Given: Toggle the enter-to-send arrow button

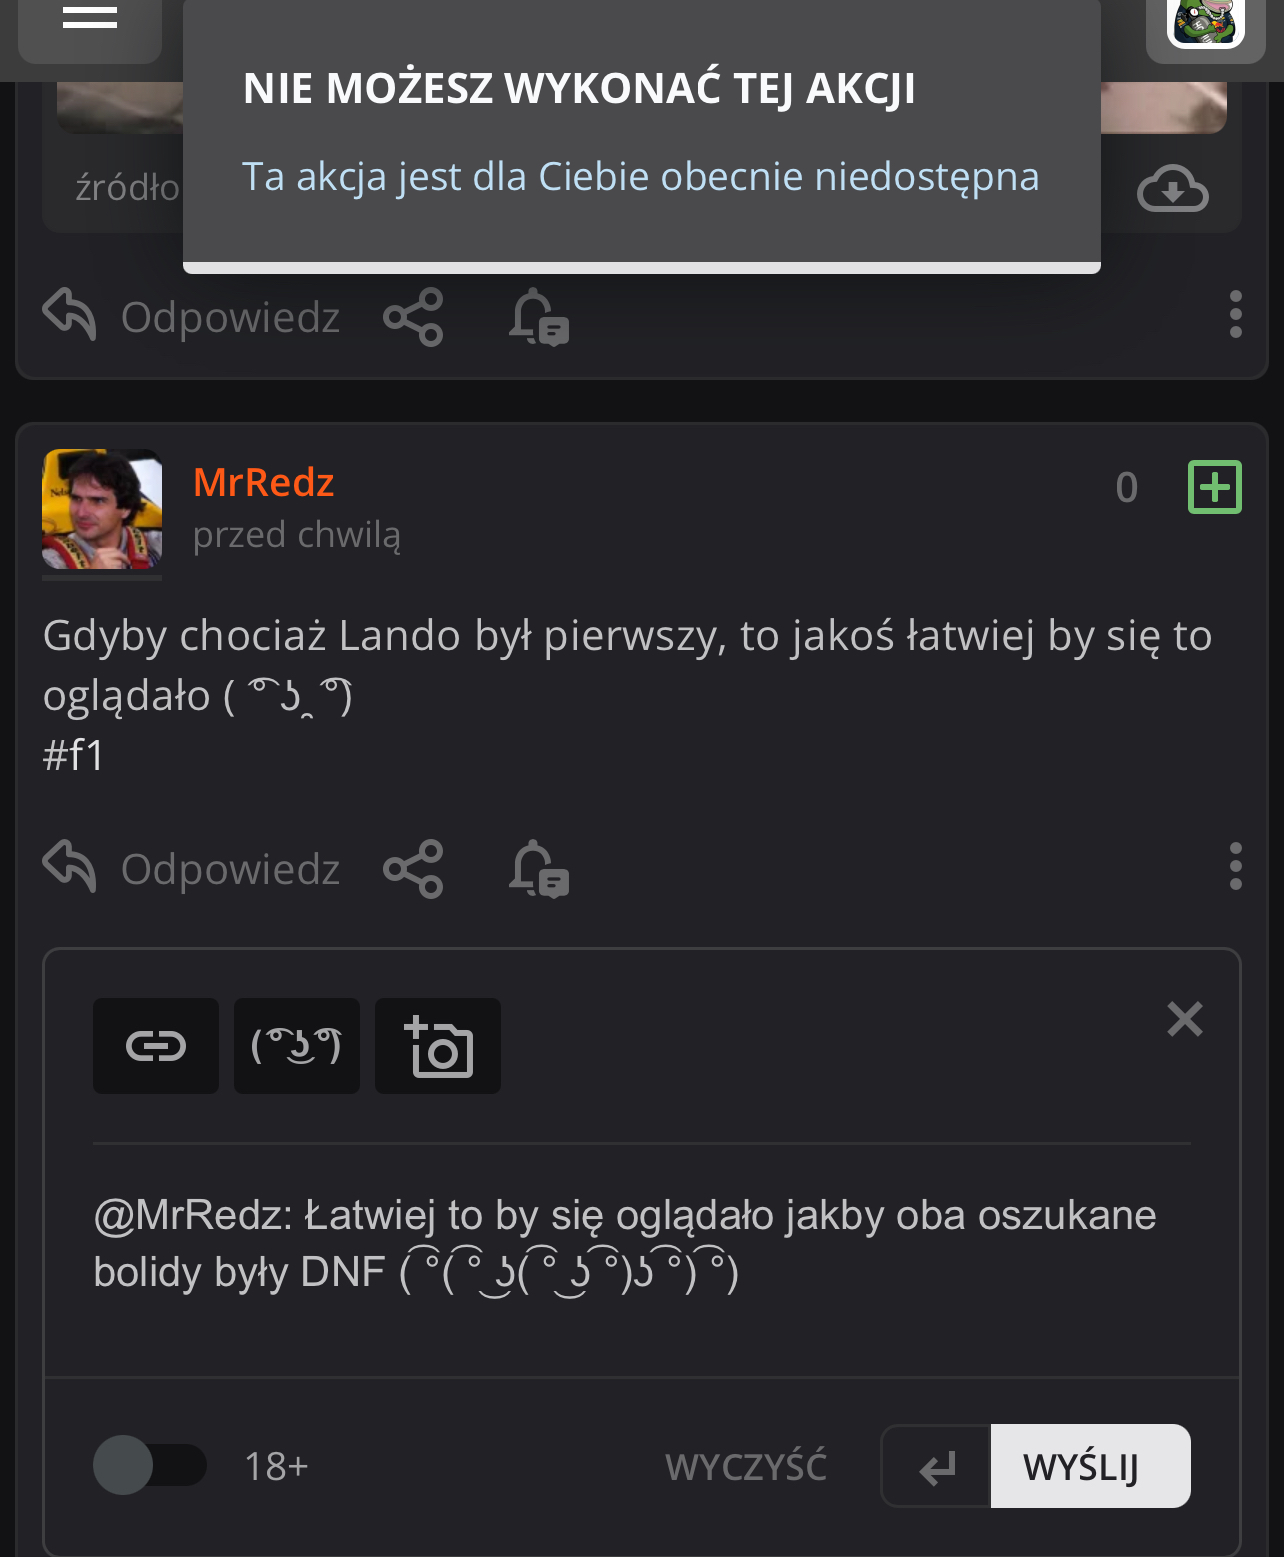Looking at the screenshot, I should pos(936,1467).
